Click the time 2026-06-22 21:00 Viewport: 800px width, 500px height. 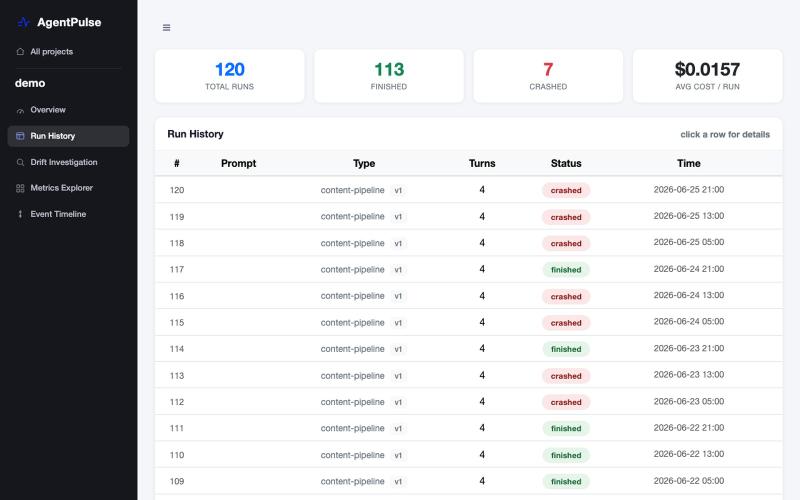pos(689,428)
